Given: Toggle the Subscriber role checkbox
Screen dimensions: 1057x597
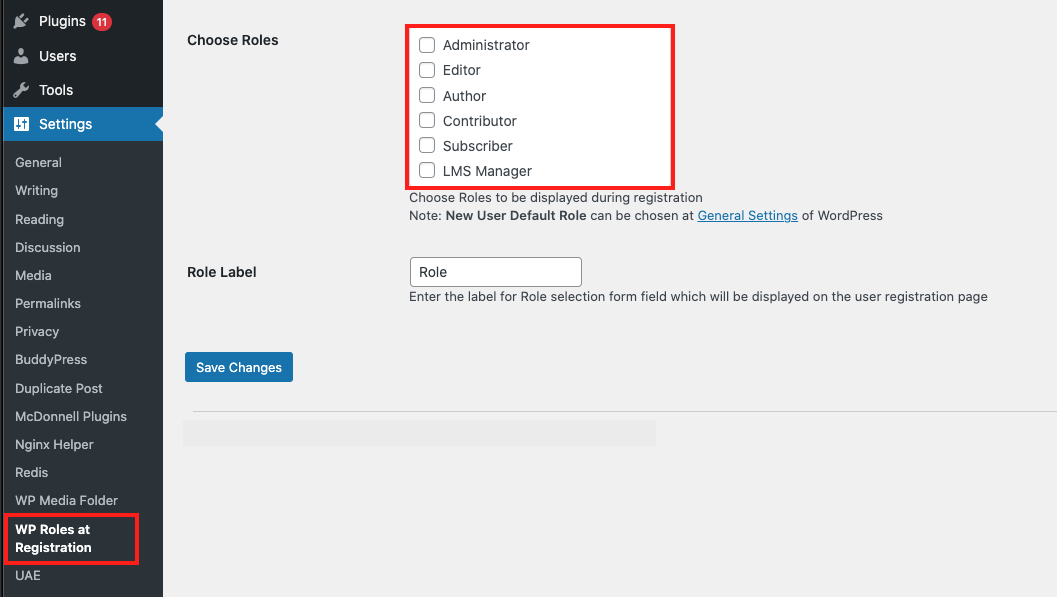Looking at the screenshot, I should [427, 145].
